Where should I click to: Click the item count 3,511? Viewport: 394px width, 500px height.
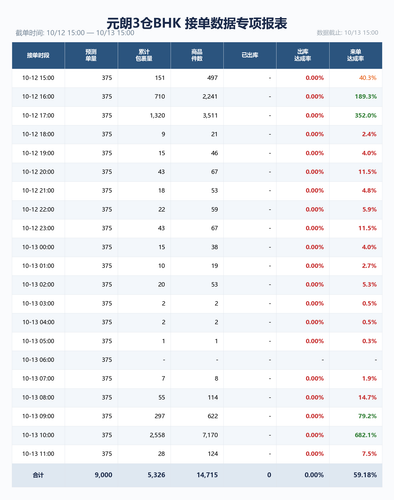pos(210,116)
